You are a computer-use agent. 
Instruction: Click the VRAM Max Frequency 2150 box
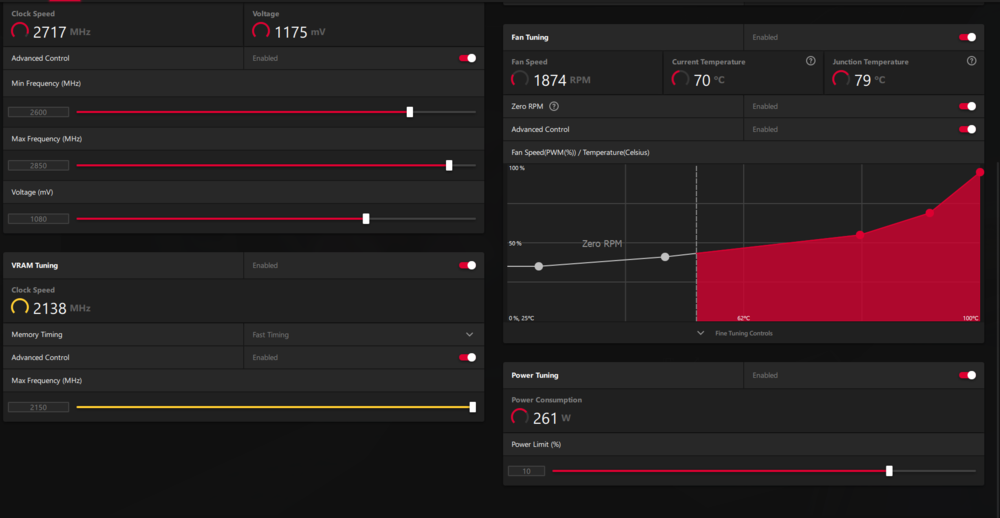point(38,407)
